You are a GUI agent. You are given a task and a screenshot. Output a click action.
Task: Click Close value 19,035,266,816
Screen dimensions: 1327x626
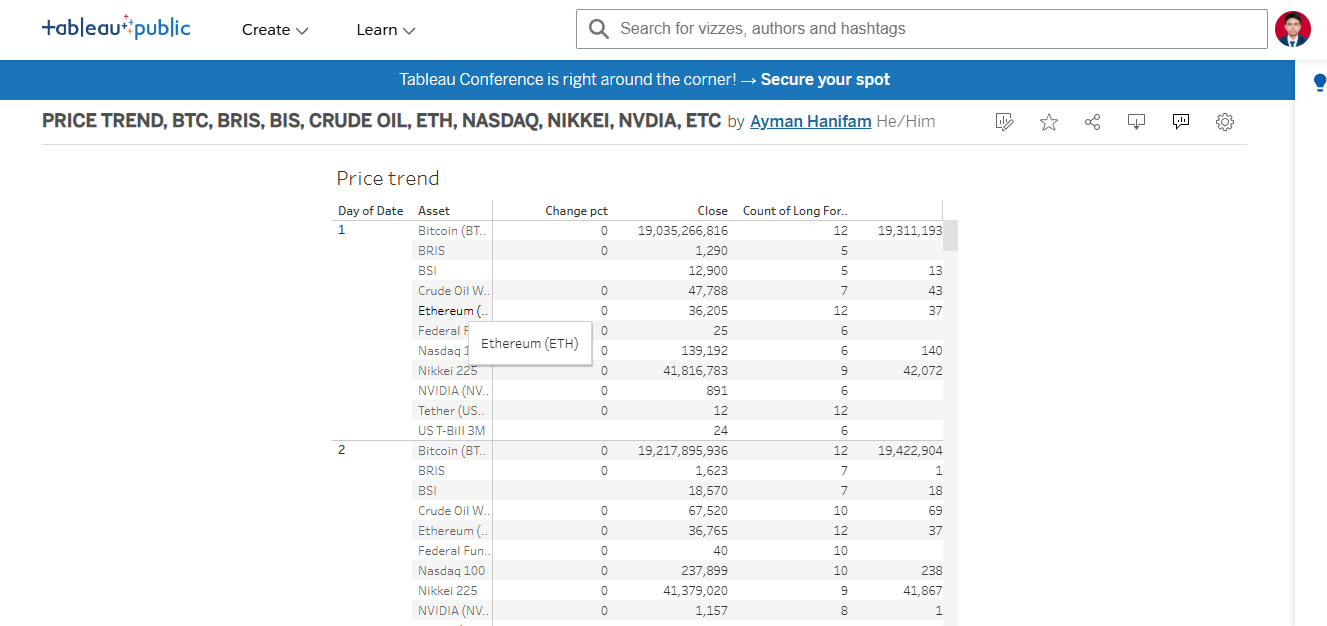[683, 231]
